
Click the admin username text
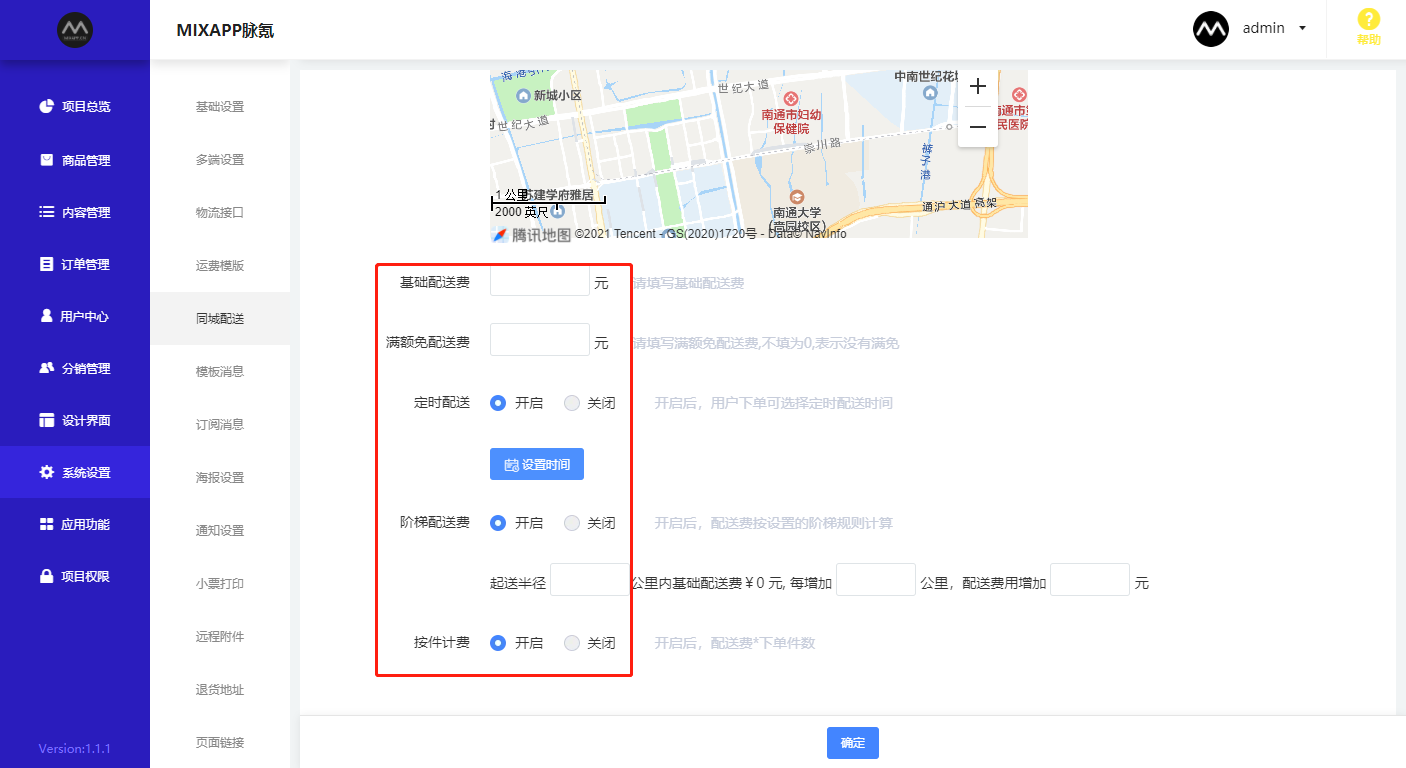click(1264, 29)
